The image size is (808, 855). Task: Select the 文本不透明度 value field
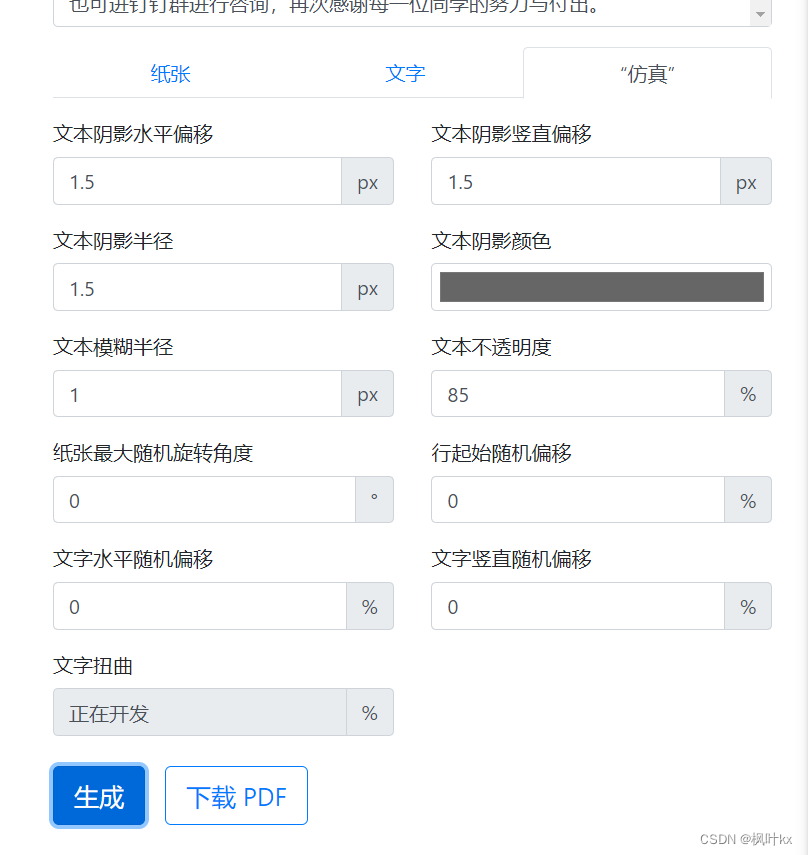click(x=574, y=394)
